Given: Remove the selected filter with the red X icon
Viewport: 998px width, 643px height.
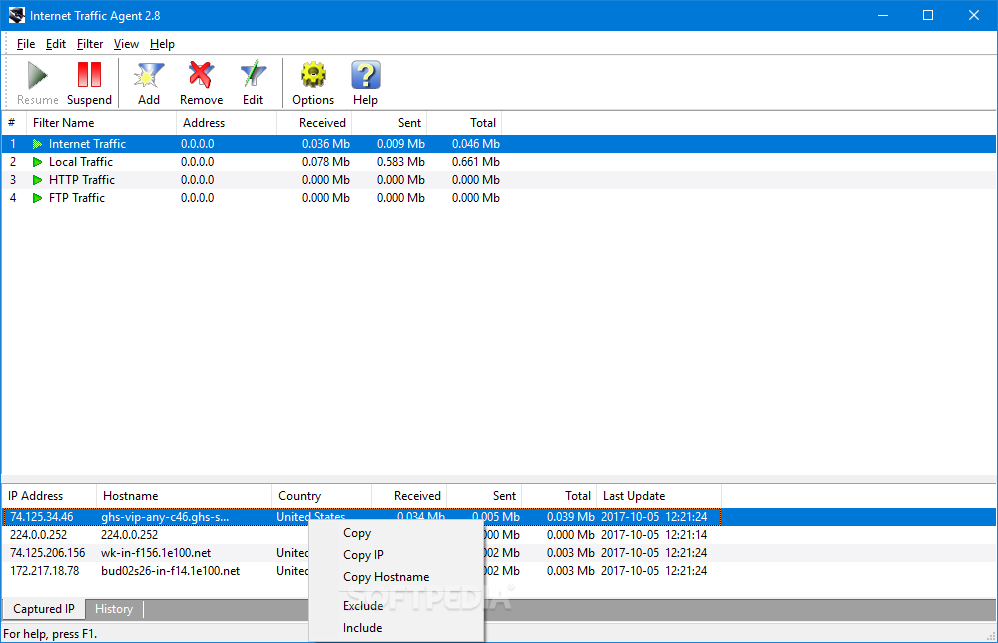Looking at the screenshot, I should (x=201, y=75).
